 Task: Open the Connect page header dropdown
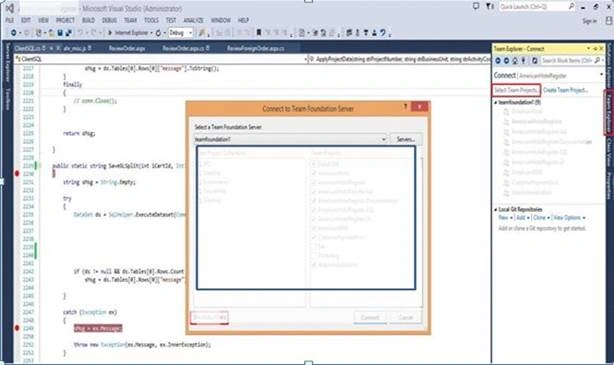point(601,74)
